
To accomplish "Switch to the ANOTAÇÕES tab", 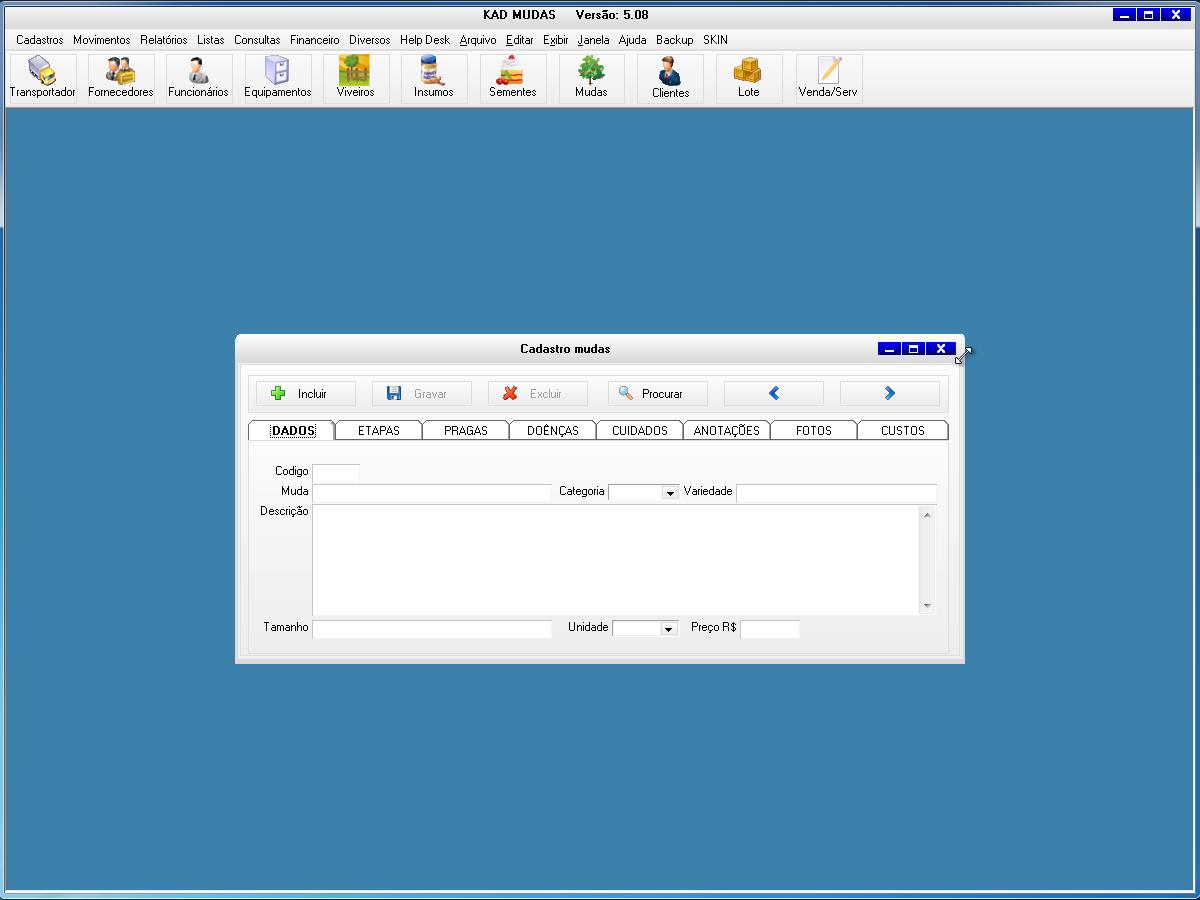I will point(727,430).
